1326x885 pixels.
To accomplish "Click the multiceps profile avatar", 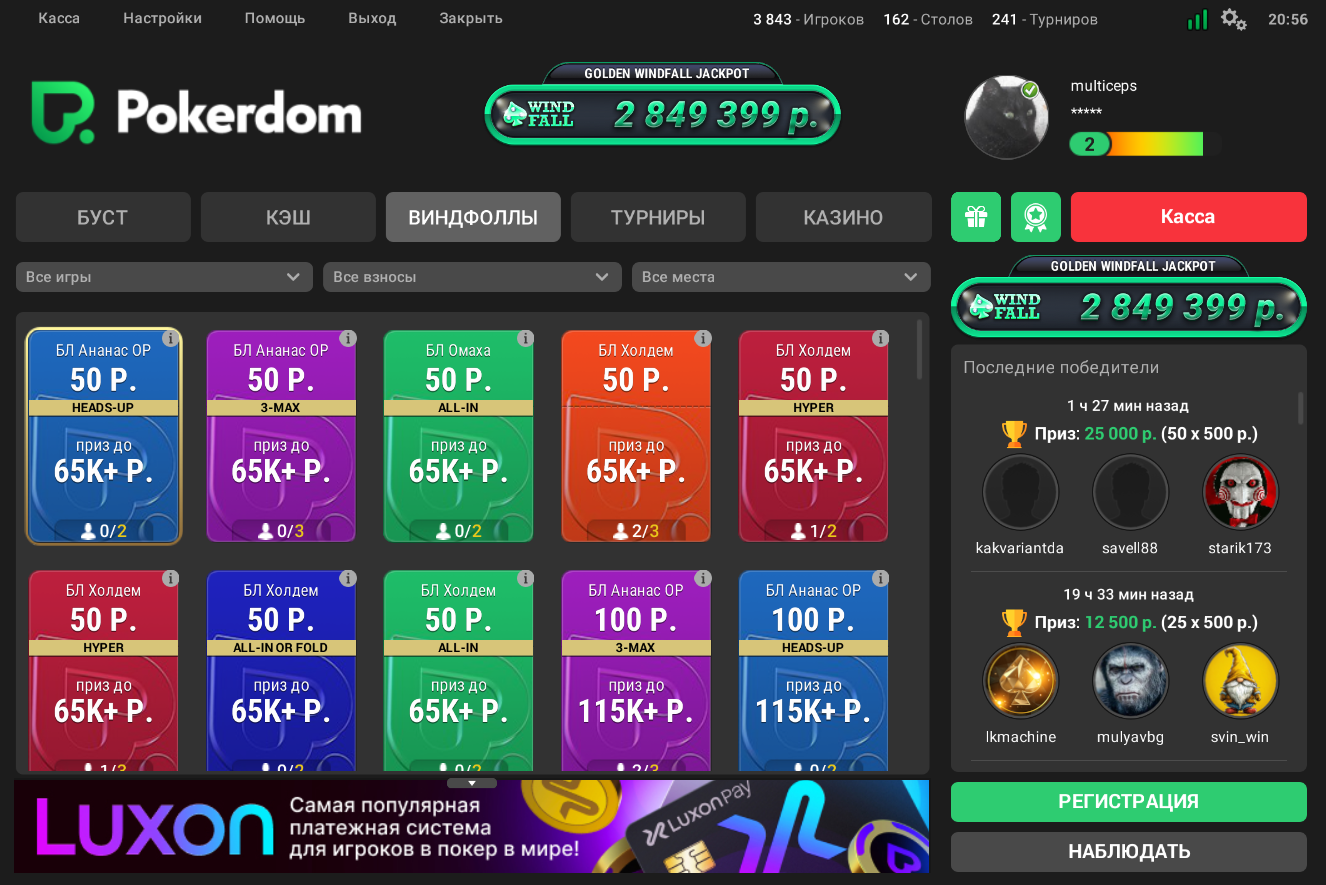I will [x=1006, y=117].
